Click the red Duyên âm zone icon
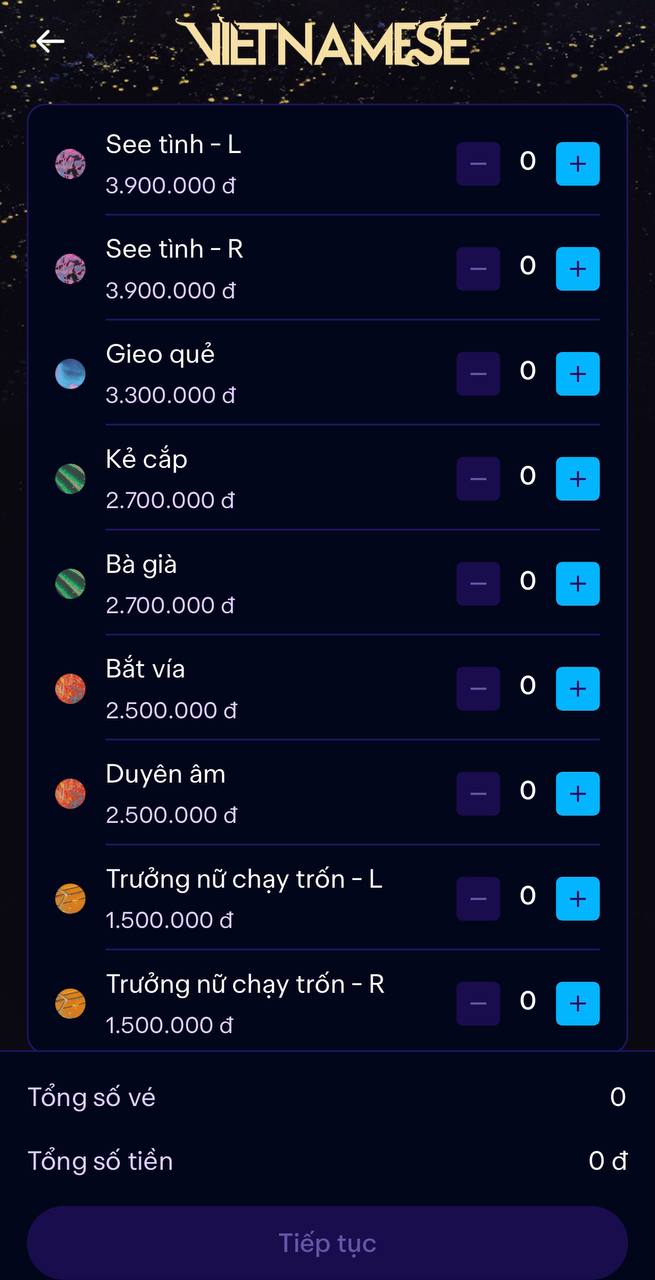This screenshot has height=1280, width=655. (70, 794)
